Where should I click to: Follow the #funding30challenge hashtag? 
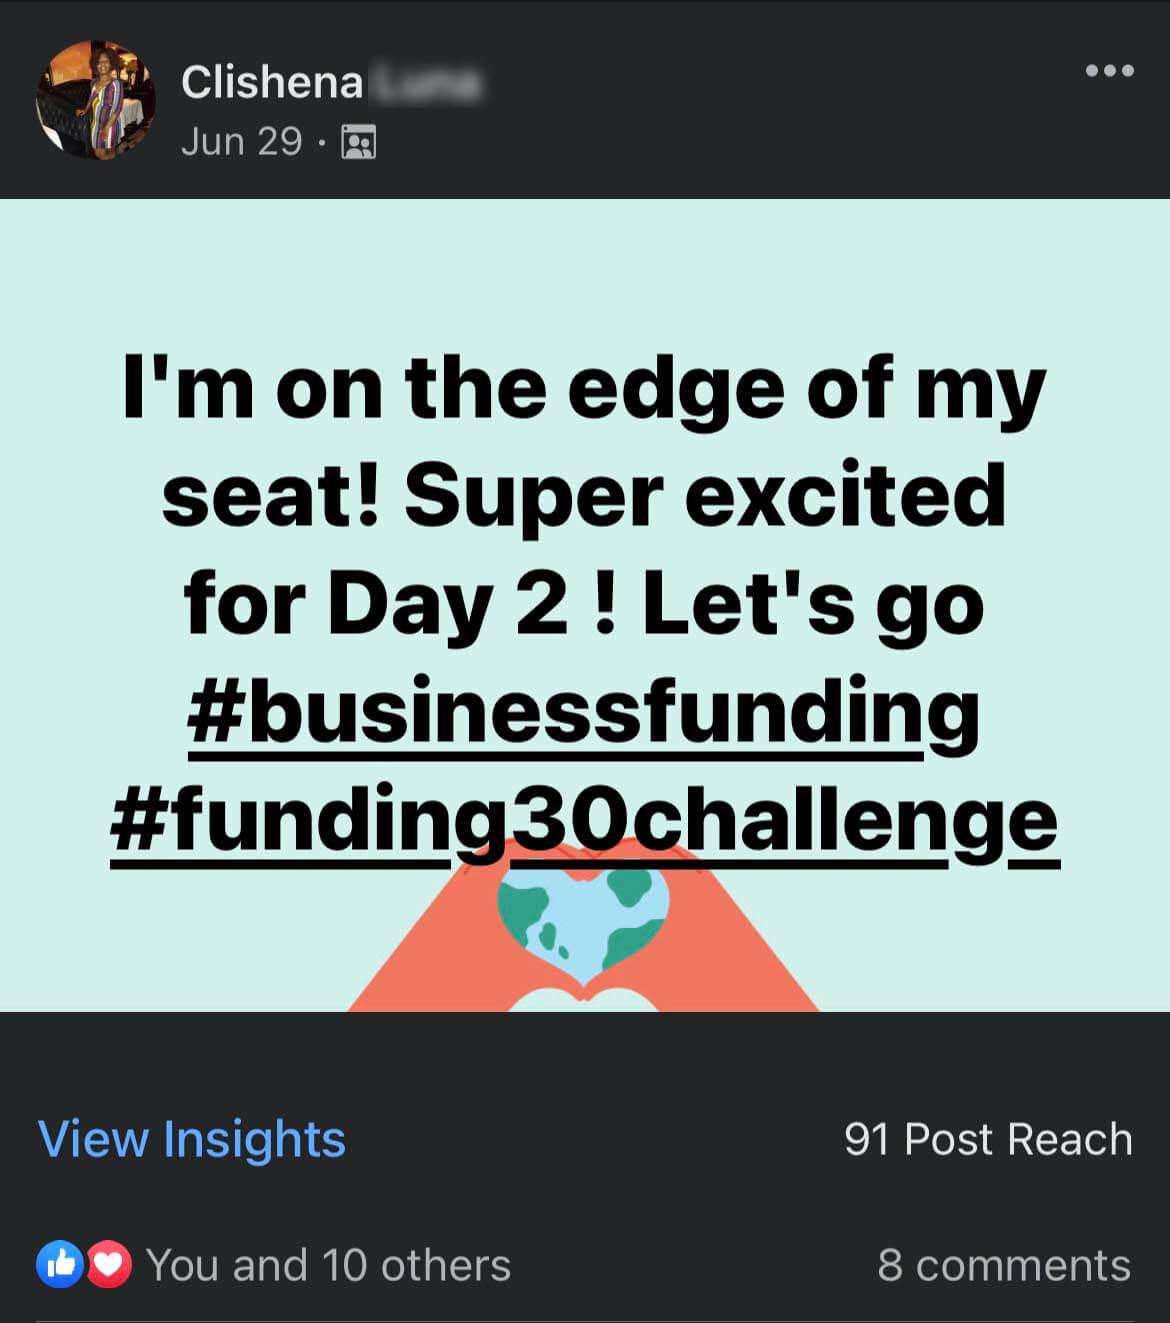(x=583, y=820)
